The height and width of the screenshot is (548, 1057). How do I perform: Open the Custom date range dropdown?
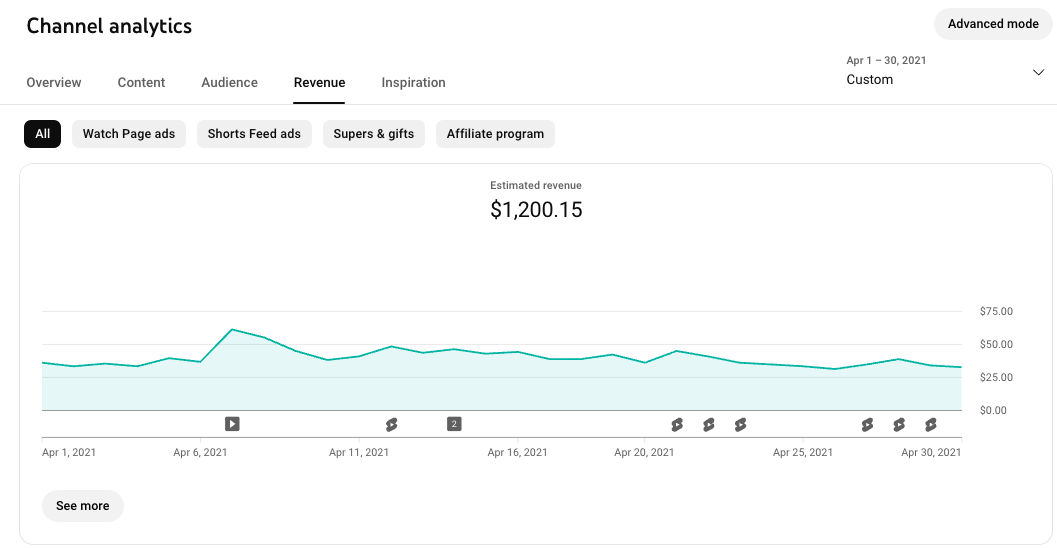click(x=944, y=72)
